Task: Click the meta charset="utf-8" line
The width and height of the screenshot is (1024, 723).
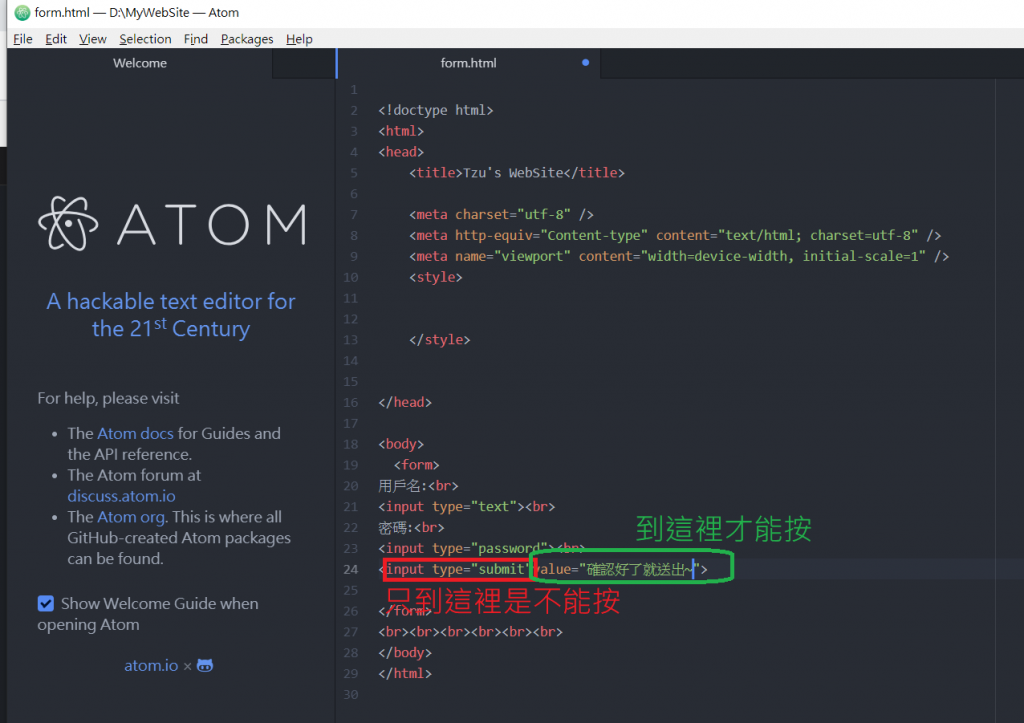Action: pos(501,215)
